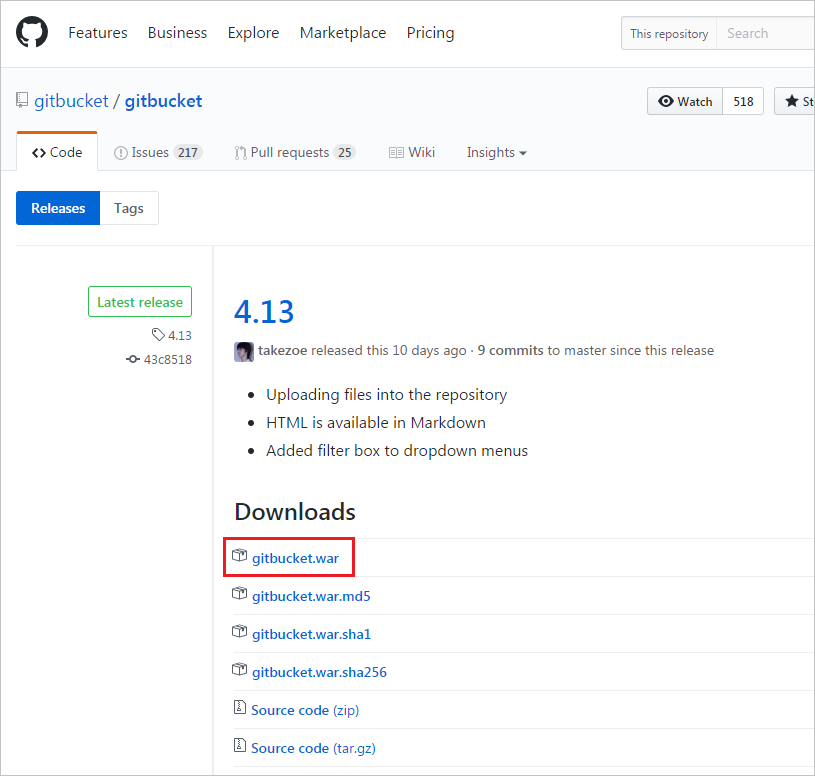Switch to the Wiki tab
This screenshot has height=776, width=815.
point(412,152)
